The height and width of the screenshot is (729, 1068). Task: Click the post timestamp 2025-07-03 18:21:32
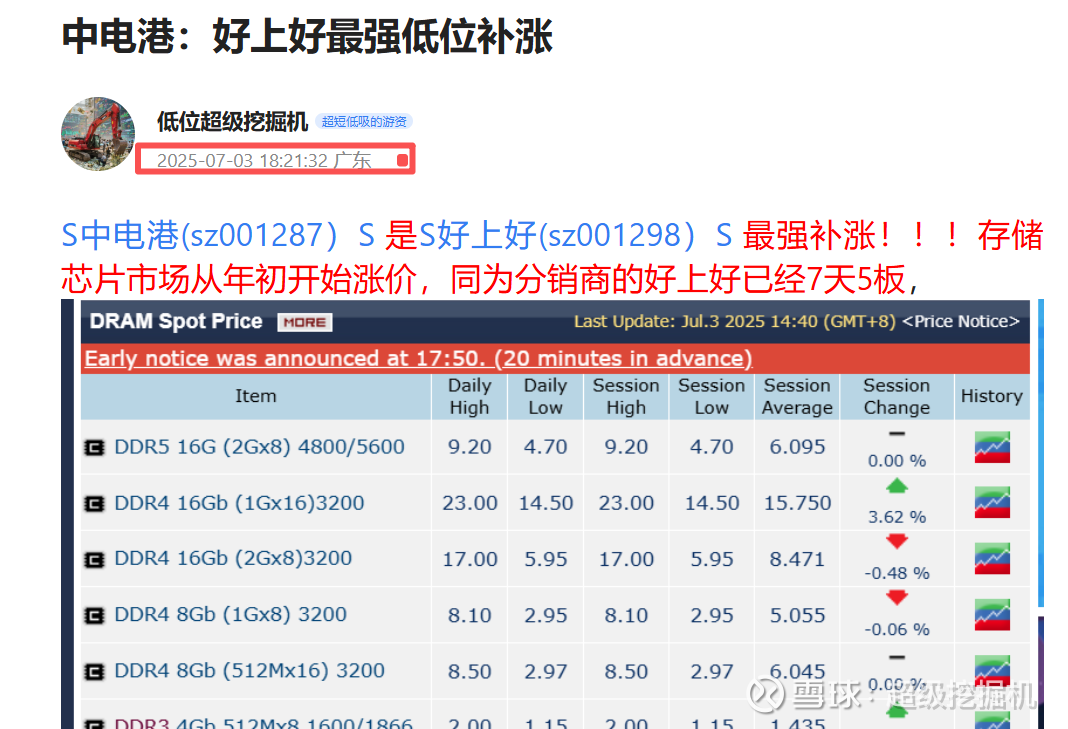click(242, 161)
